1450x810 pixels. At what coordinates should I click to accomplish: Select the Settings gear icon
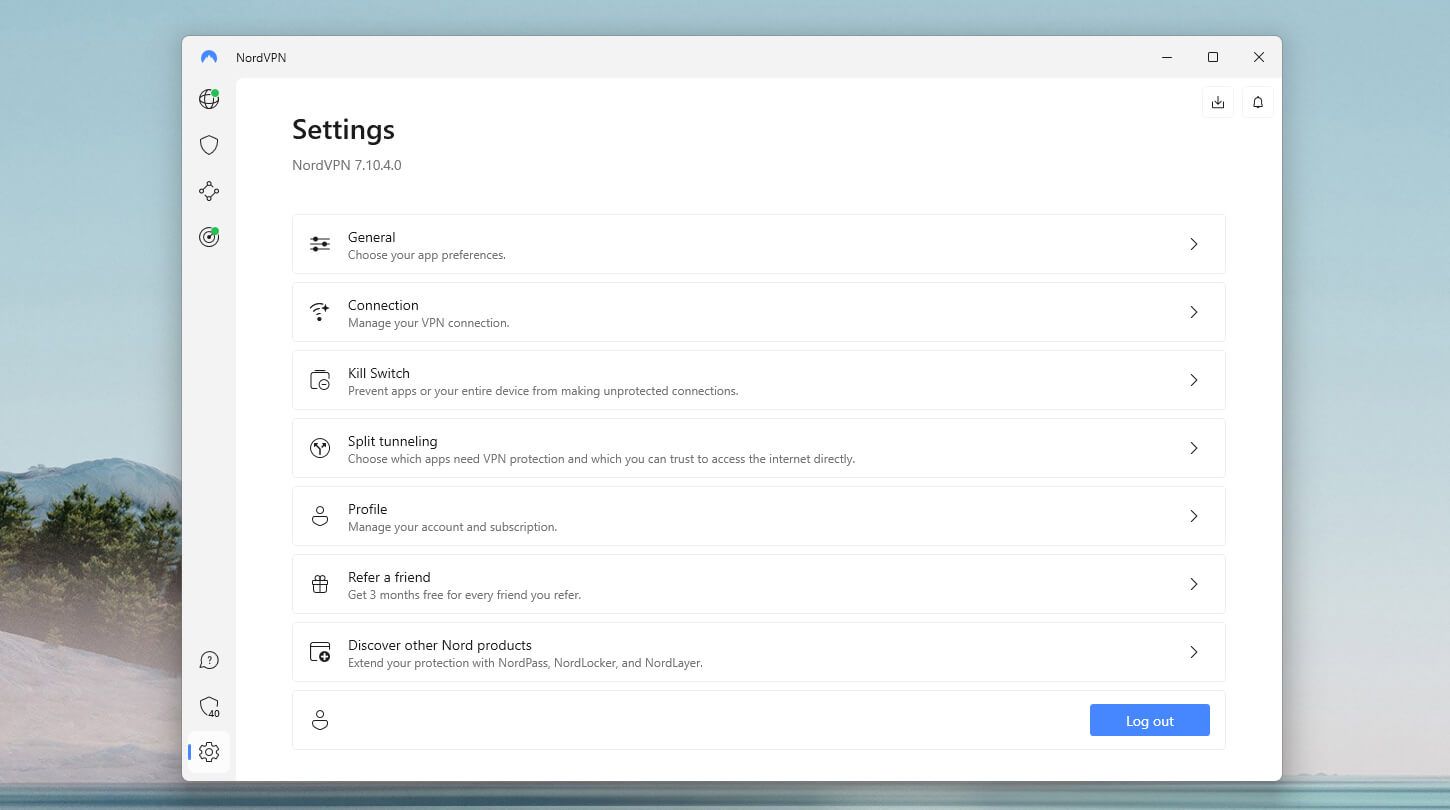point(209,752)
